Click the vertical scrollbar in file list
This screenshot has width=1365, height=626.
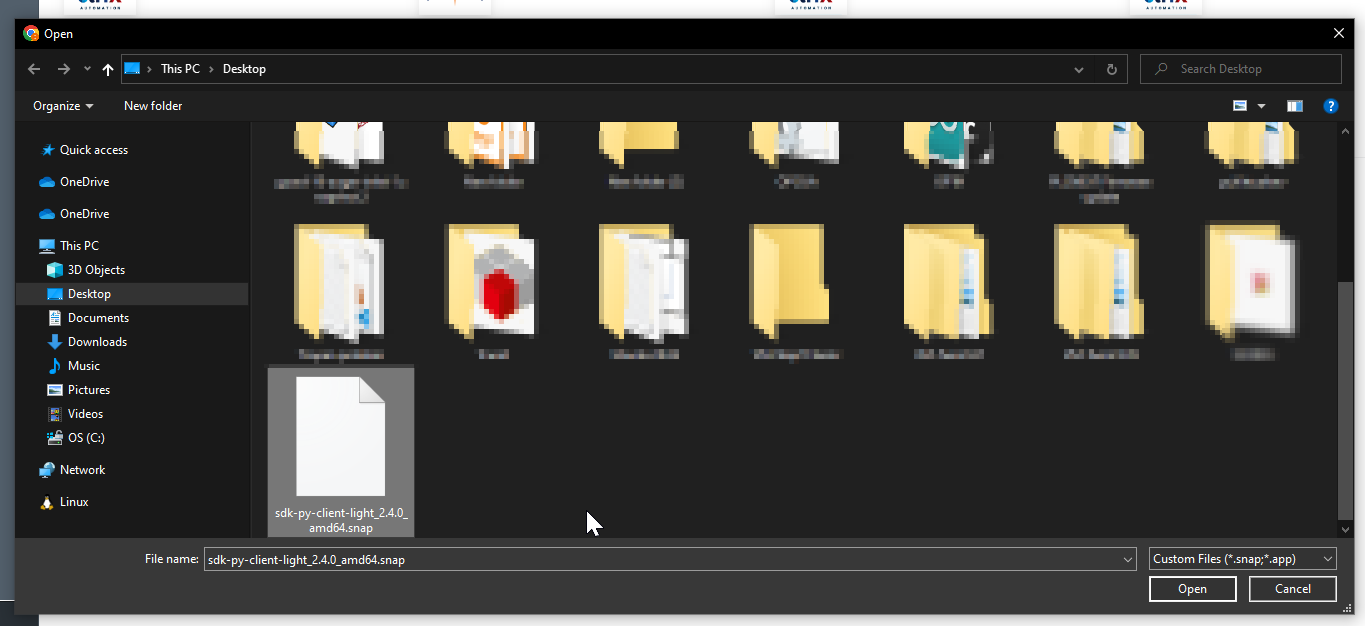click(1345, 400)
